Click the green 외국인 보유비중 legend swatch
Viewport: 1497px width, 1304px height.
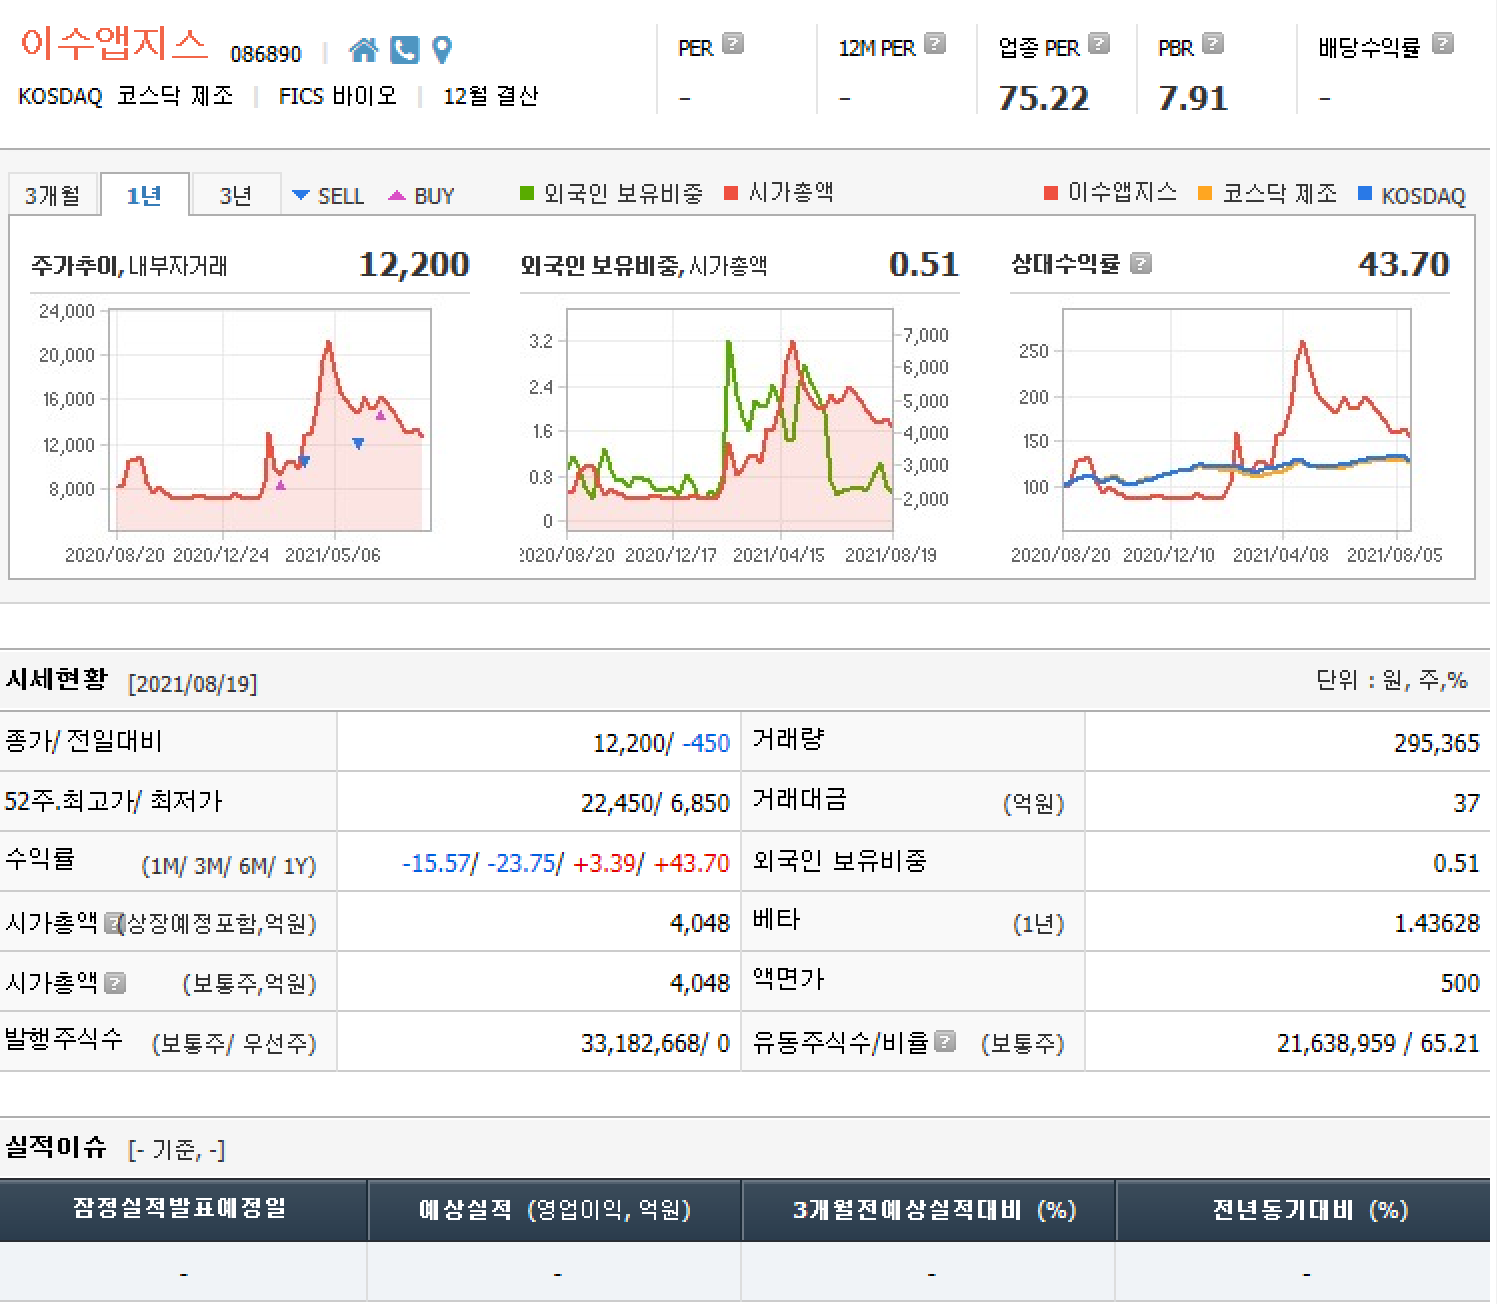click(x=527, y=194)
